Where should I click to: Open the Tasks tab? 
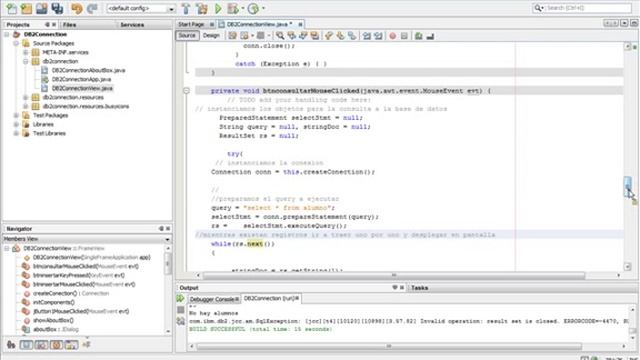[420, 288]
